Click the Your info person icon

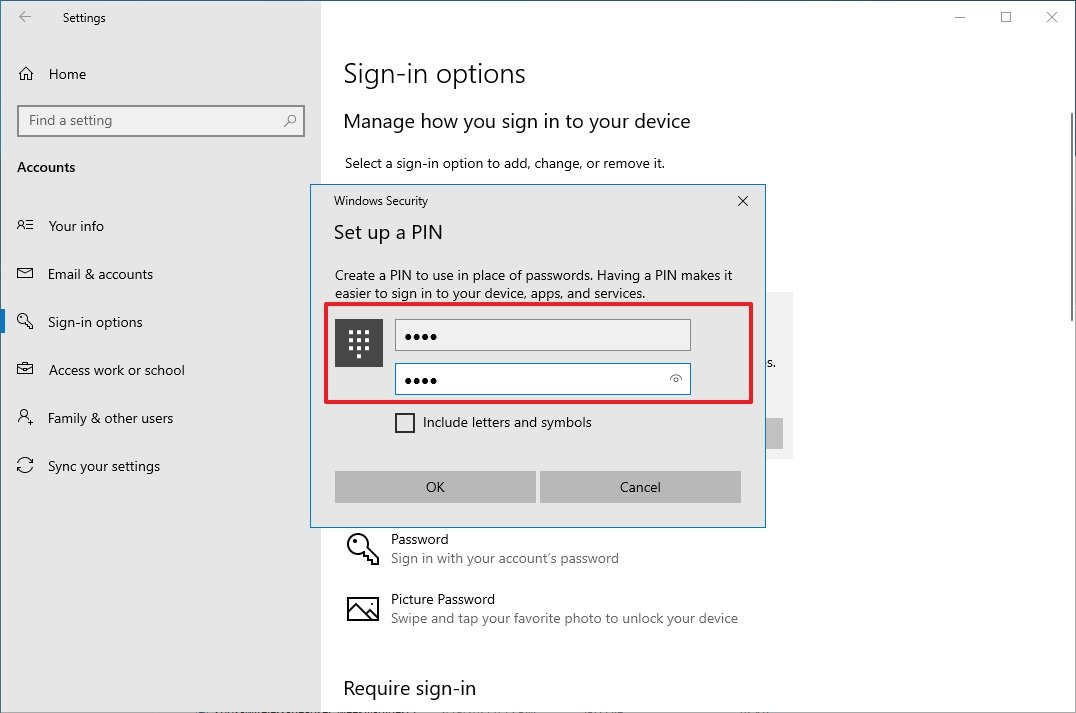26,226
